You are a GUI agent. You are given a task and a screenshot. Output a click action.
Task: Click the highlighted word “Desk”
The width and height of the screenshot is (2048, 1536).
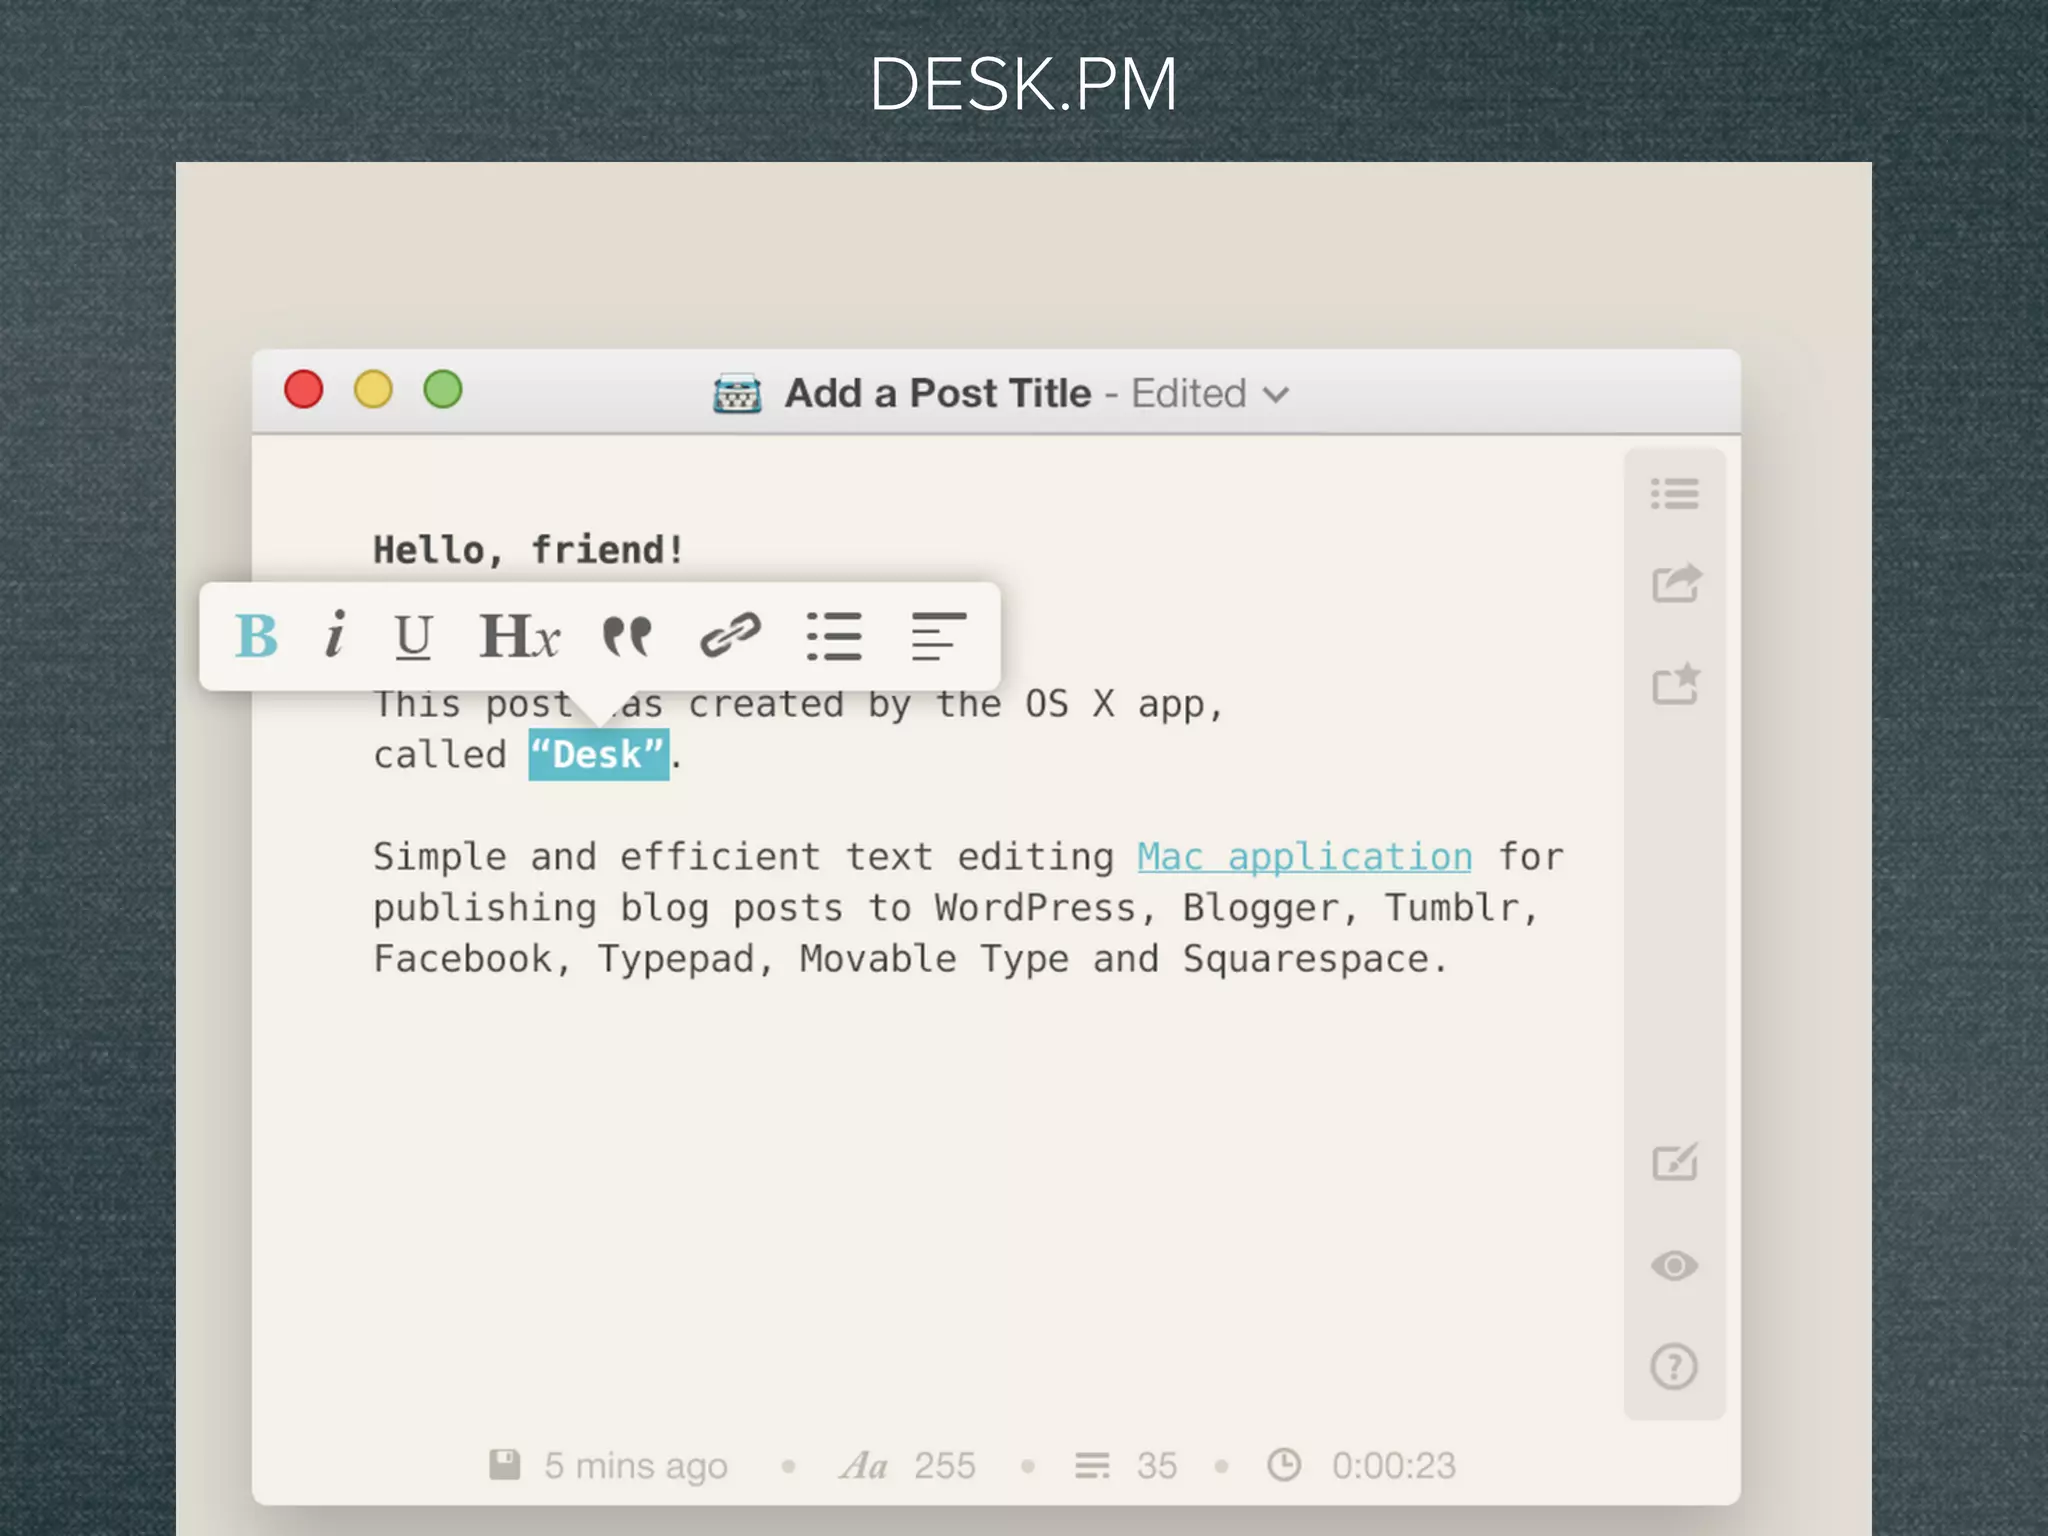click(x=598, y=755)
